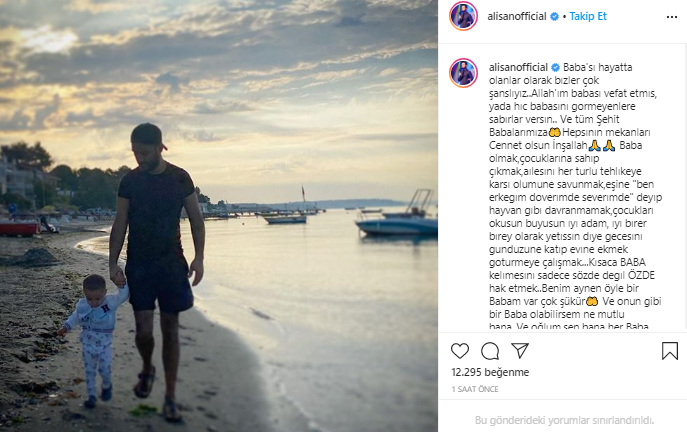This screenshot has height=432, width=687.
Task: Save the post with the bookmark icon
Action: 670,351
